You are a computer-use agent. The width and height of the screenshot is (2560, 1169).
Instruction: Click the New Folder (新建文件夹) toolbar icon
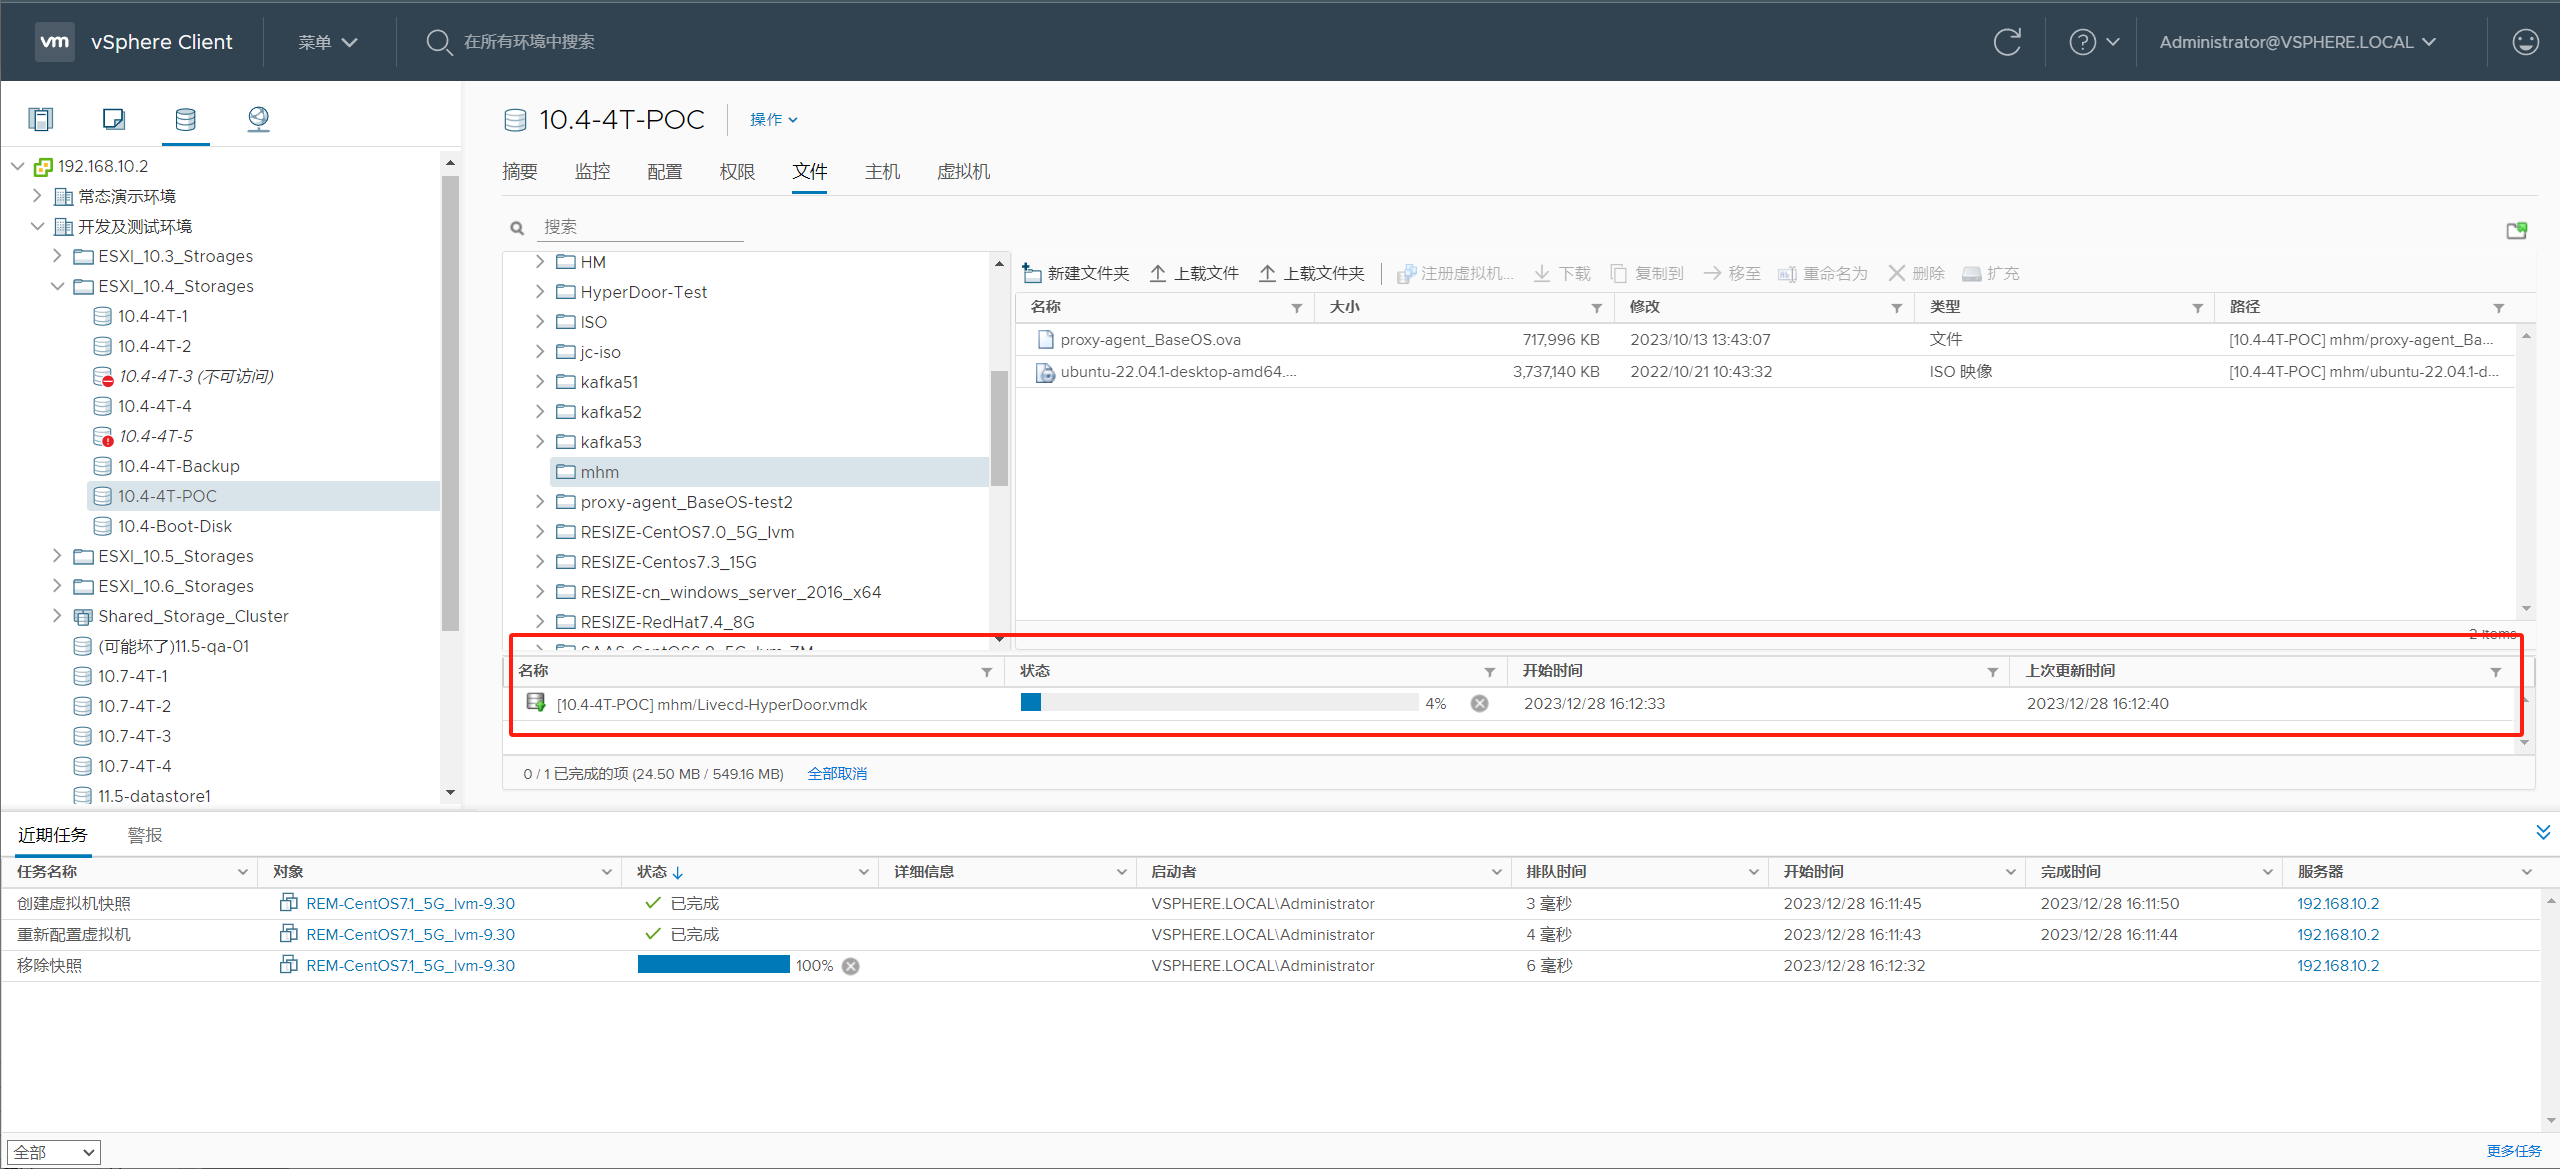pyautogui.click(x=1033, y=273)
